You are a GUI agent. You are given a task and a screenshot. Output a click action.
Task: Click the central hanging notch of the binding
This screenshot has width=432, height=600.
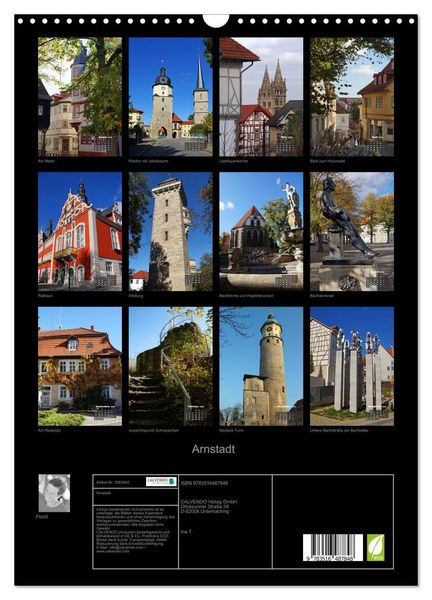click(216, 20)
